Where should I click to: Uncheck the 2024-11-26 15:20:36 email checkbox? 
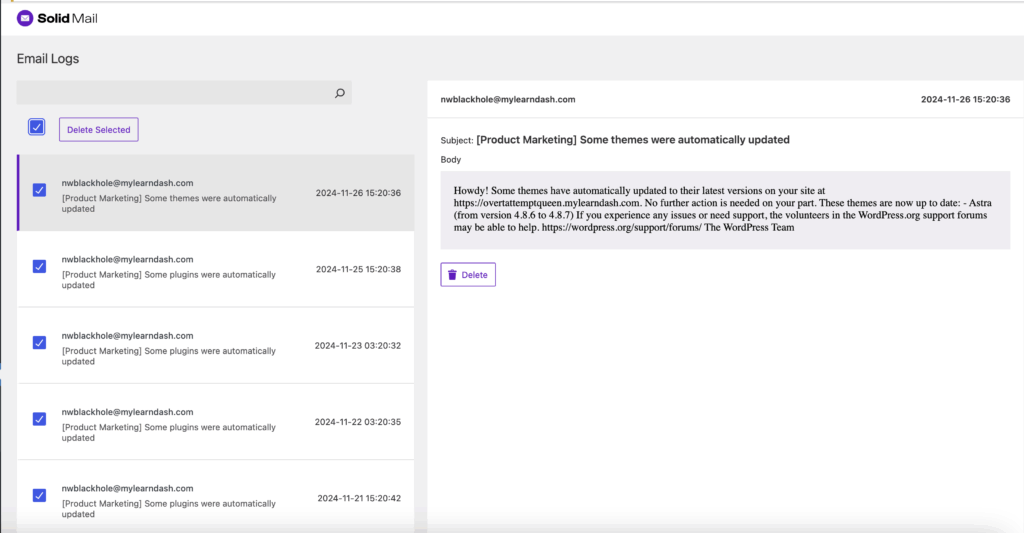[39, 190]
